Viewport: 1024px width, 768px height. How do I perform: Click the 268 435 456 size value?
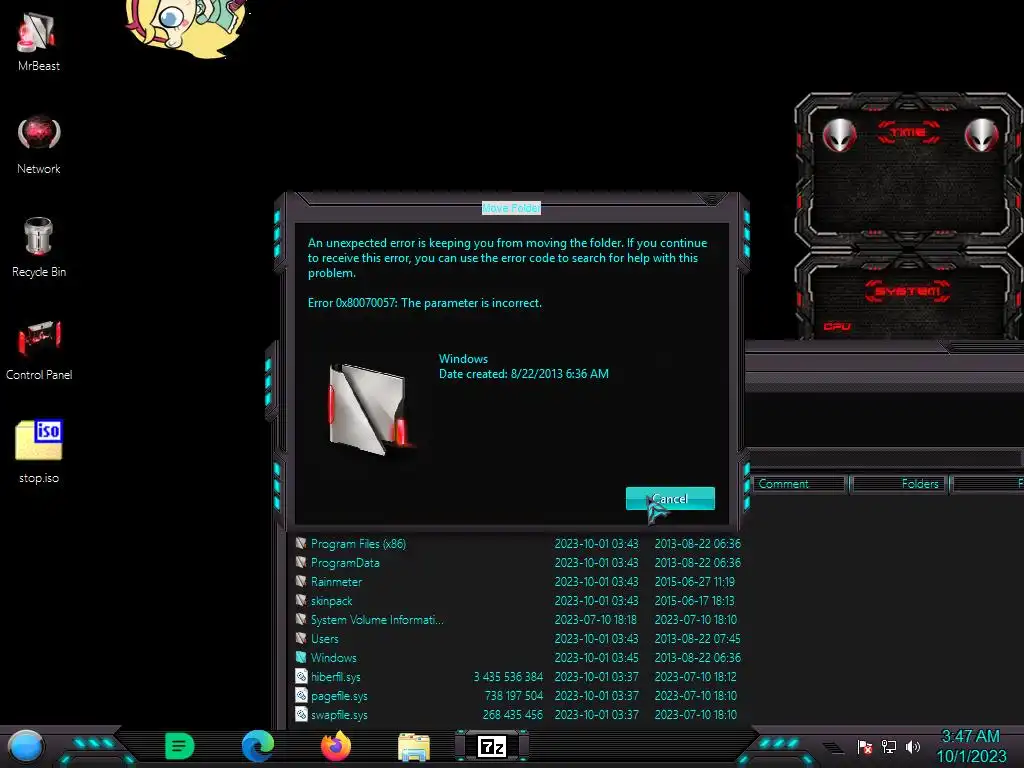(513, 714)
